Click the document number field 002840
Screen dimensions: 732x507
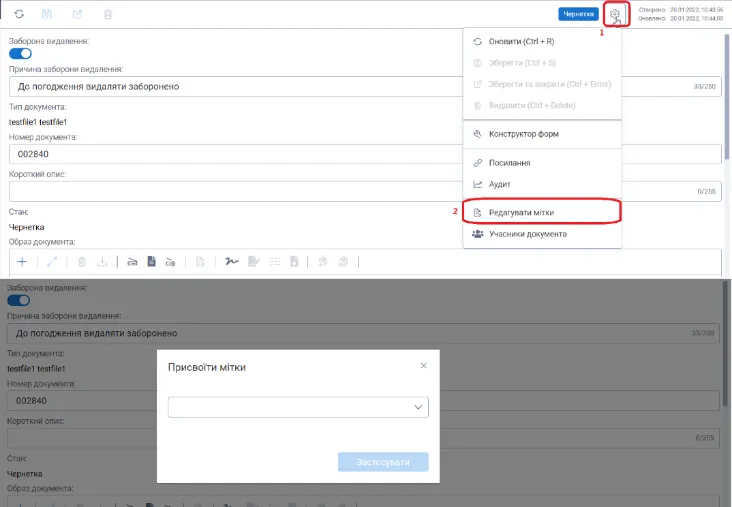235,154
